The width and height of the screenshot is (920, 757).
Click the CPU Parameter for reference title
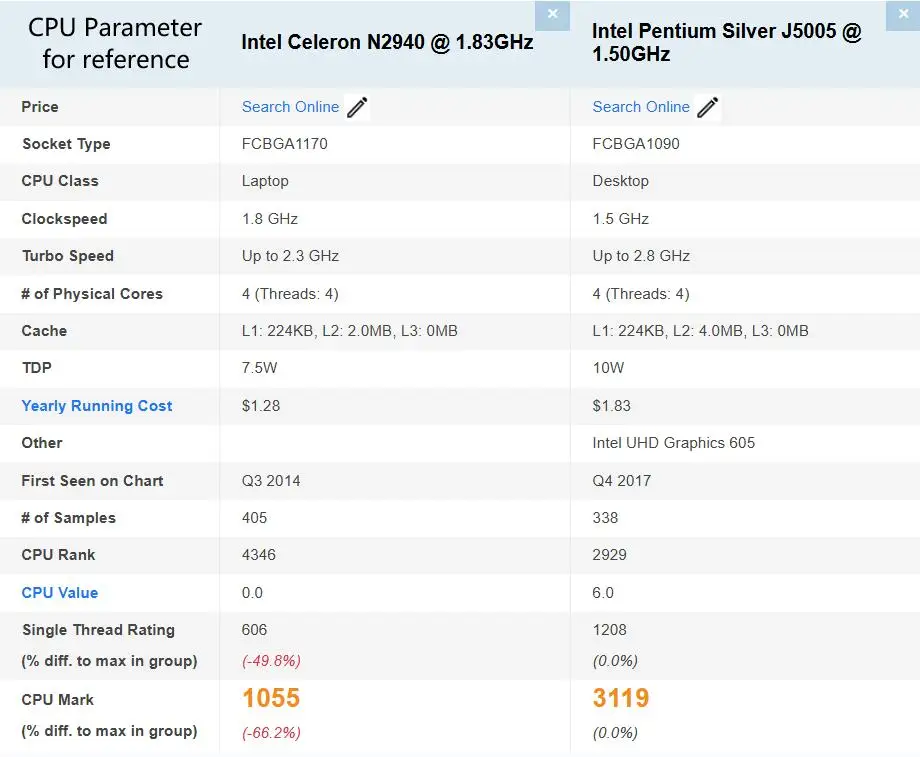point(115,43)
